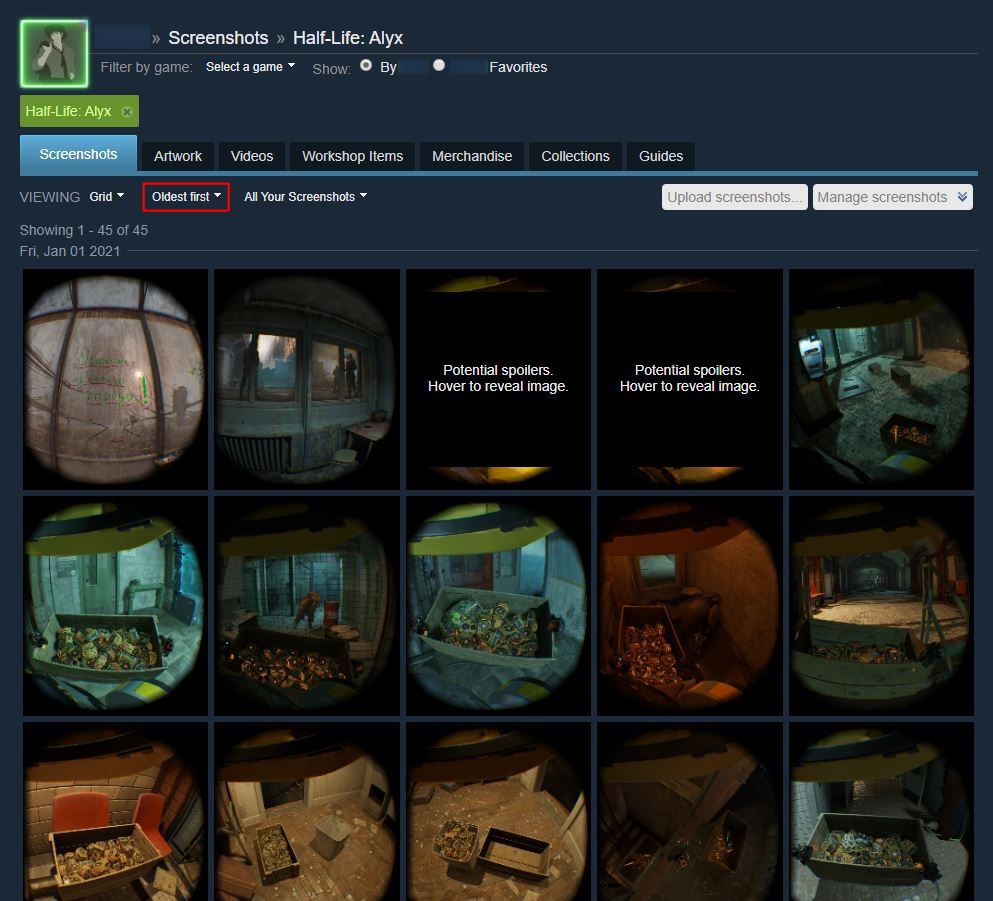Open the thumbnail with red chairs and crate

pos(115,812)
